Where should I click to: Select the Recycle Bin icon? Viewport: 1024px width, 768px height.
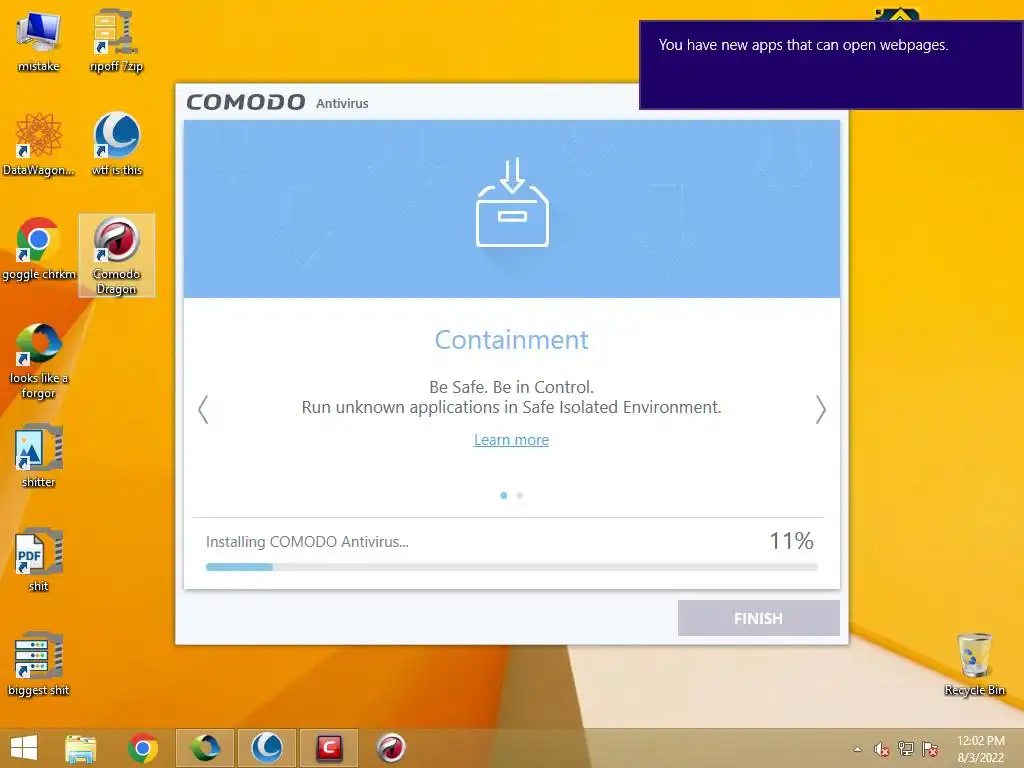[974, 664]
